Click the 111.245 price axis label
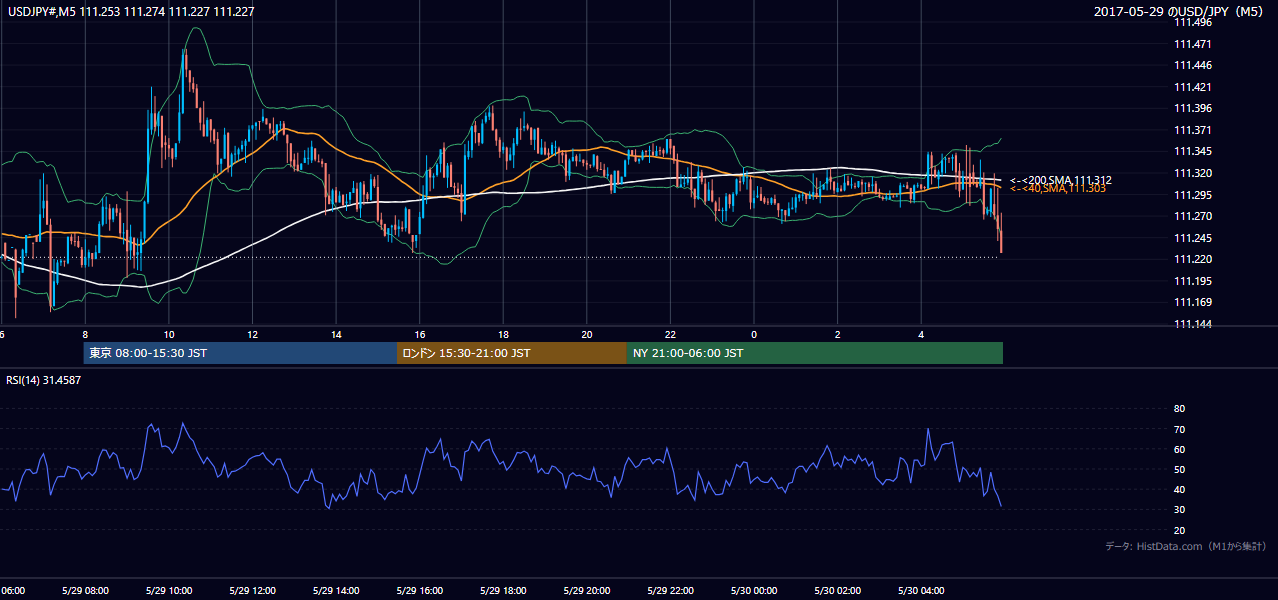1278x600 pixels. coord(1194,238)
